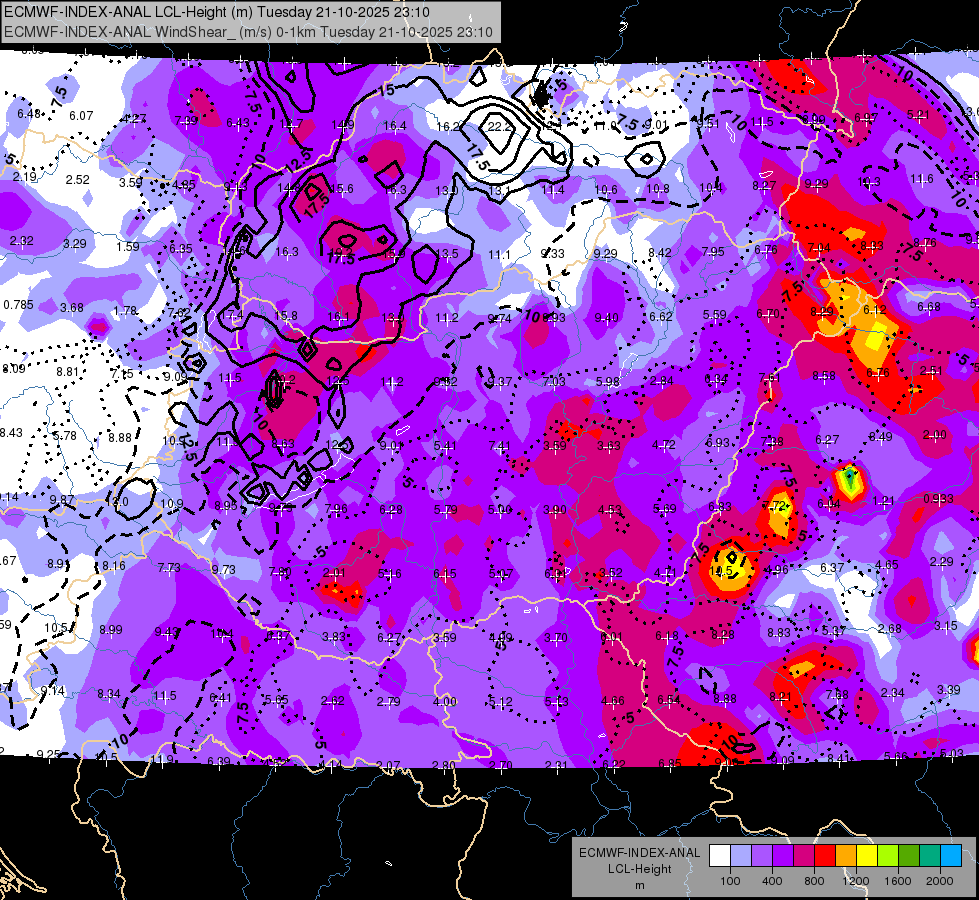This screenshot has height=900, width=979.
Task: Click the white legend swatch below 100
Action: (x=719, y=856)
